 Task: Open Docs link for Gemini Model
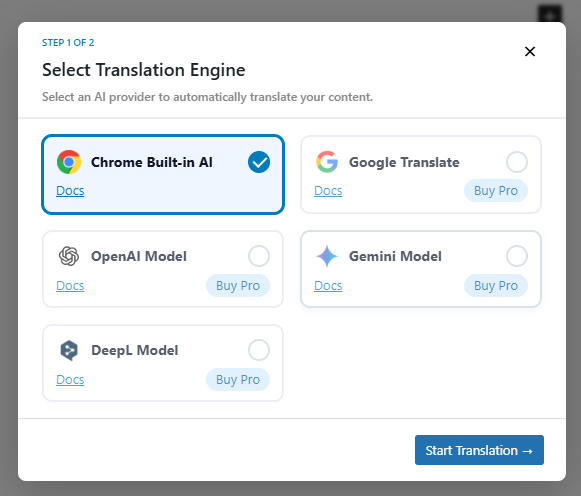click(328, 286)
